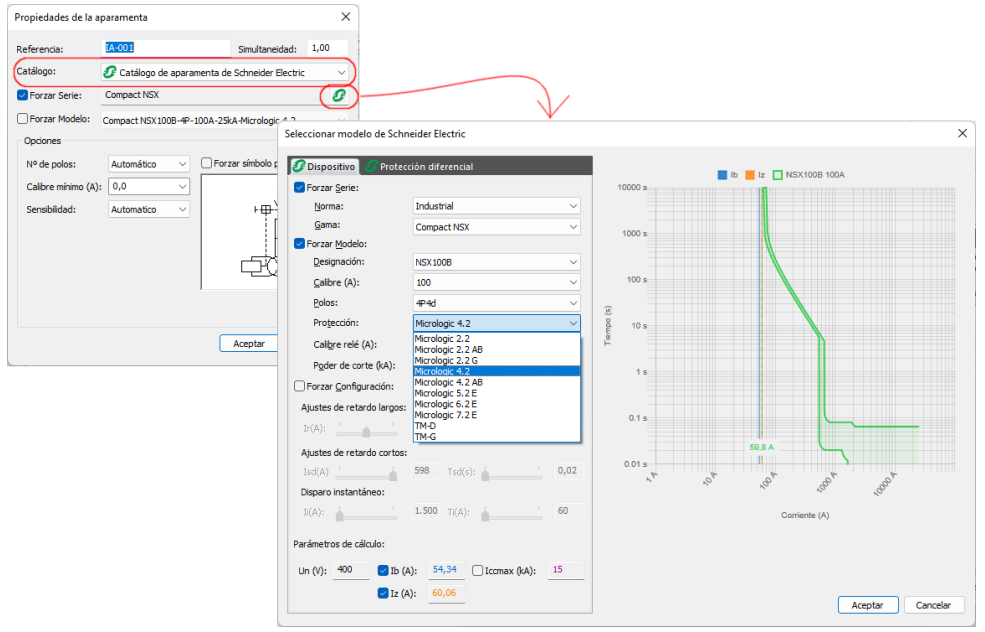Click the Ti(A) slider handle

pyautogui.click(x=485, y=516)
